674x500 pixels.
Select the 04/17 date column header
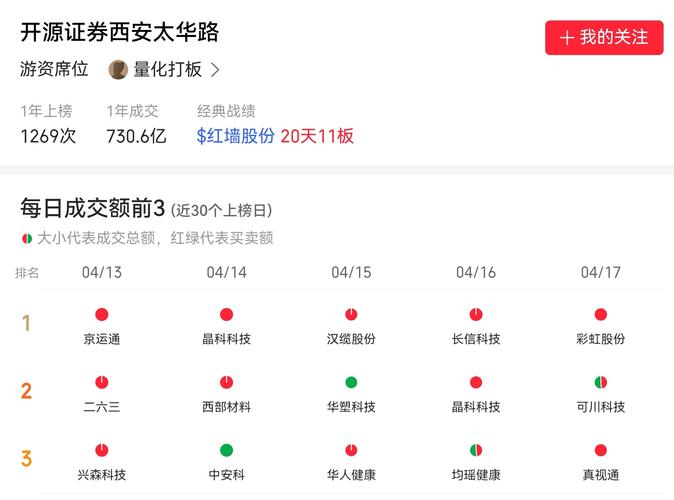(600, 272)
